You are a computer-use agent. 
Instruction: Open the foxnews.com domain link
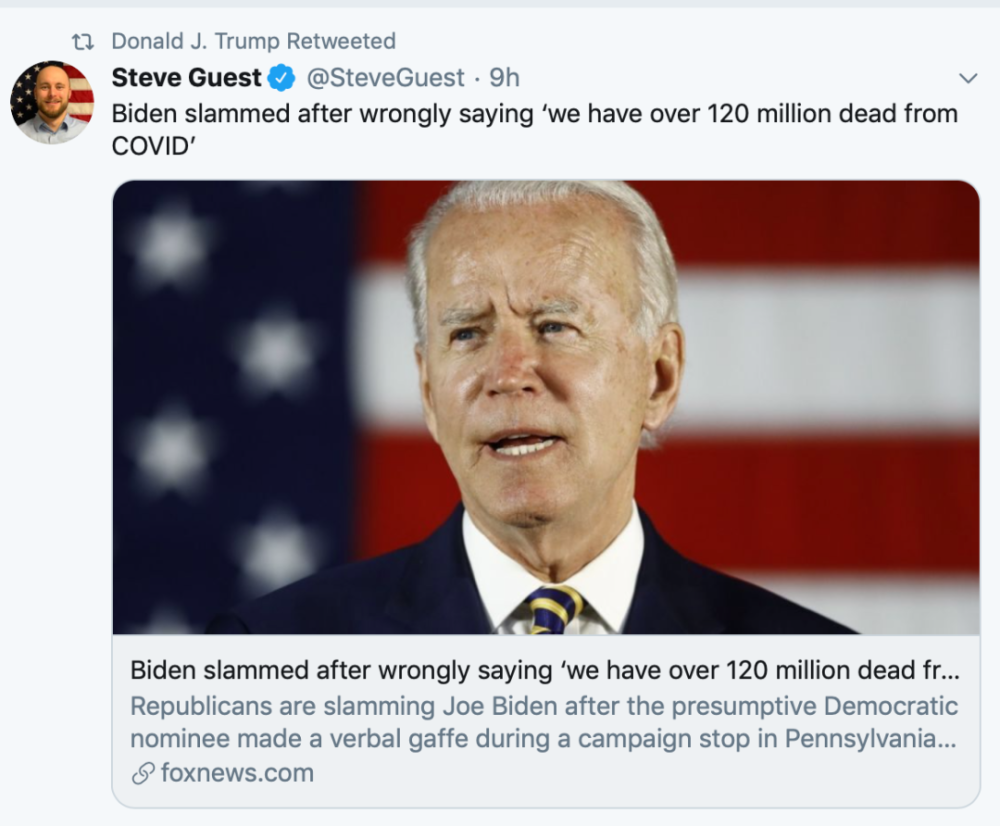237,773
